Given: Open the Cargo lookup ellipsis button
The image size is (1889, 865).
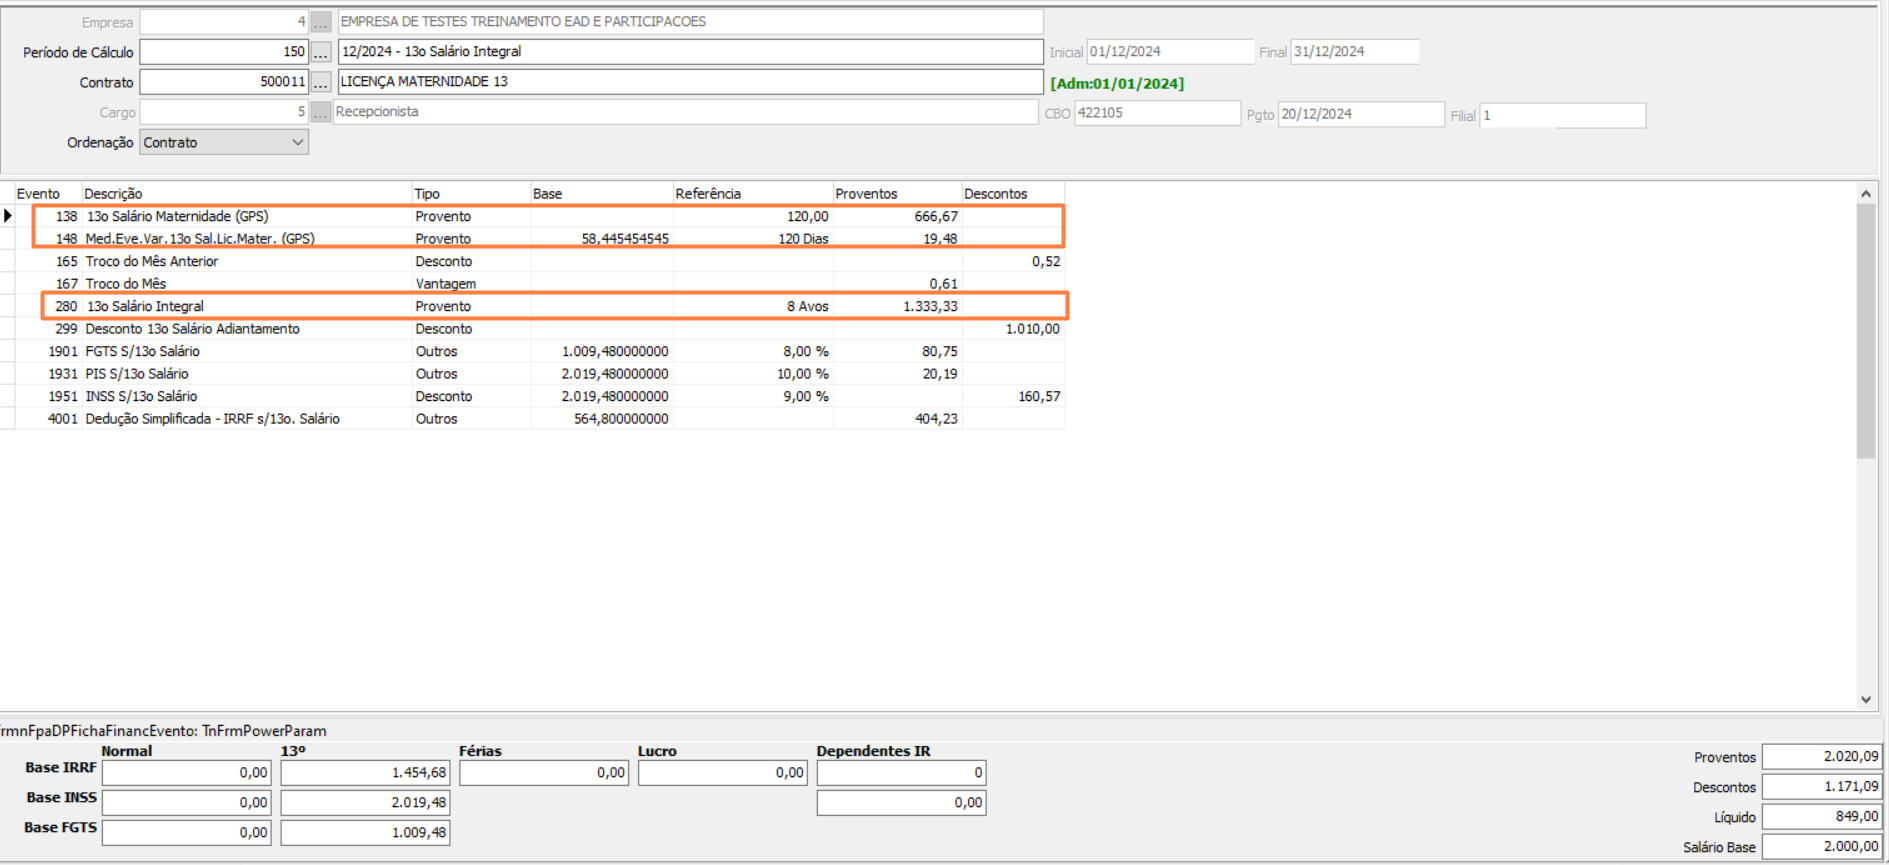Looking at the screenshot, I should 320,113.
